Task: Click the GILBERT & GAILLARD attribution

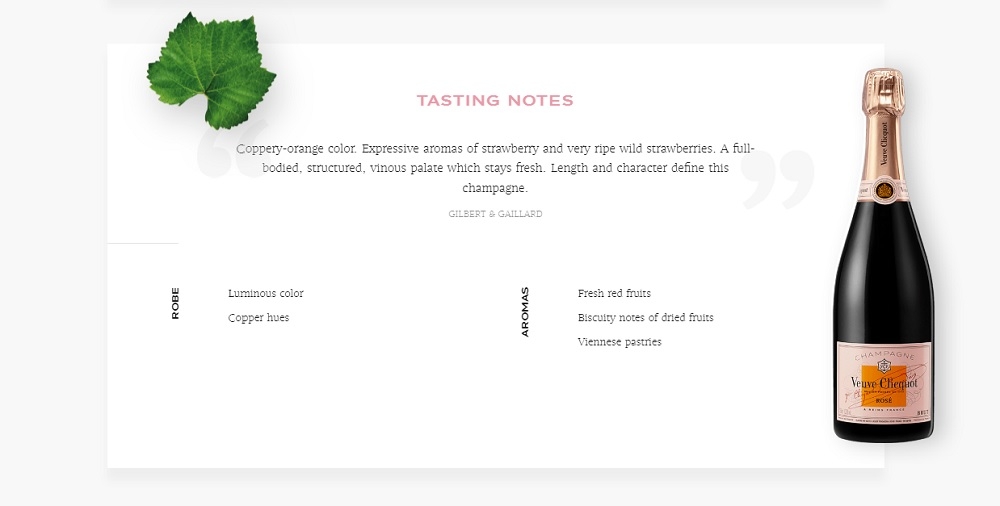Action: (496, 214)
